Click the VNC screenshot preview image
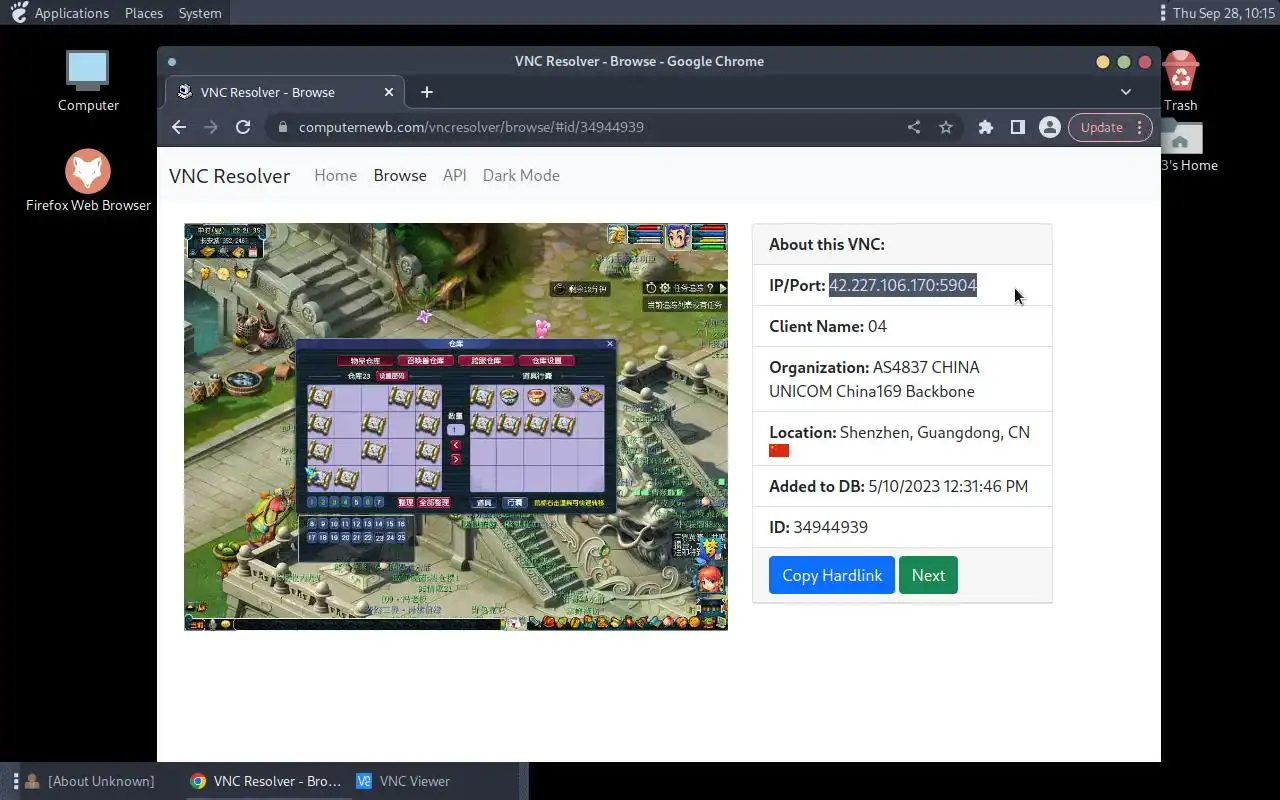 click(x=456, y=427)
